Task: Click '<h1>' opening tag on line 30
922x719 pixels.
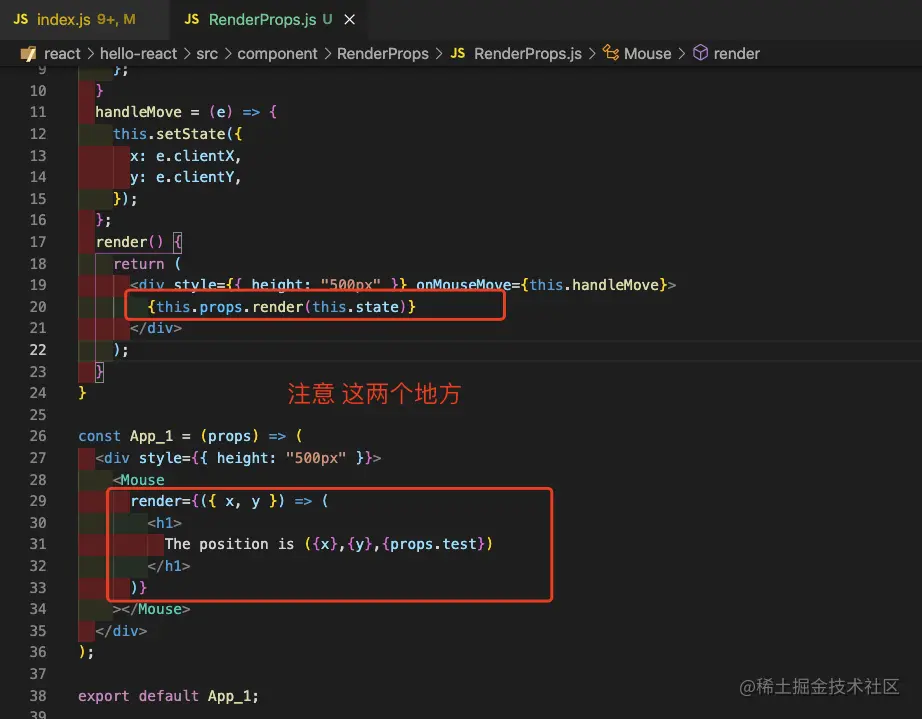Action: 165,523
